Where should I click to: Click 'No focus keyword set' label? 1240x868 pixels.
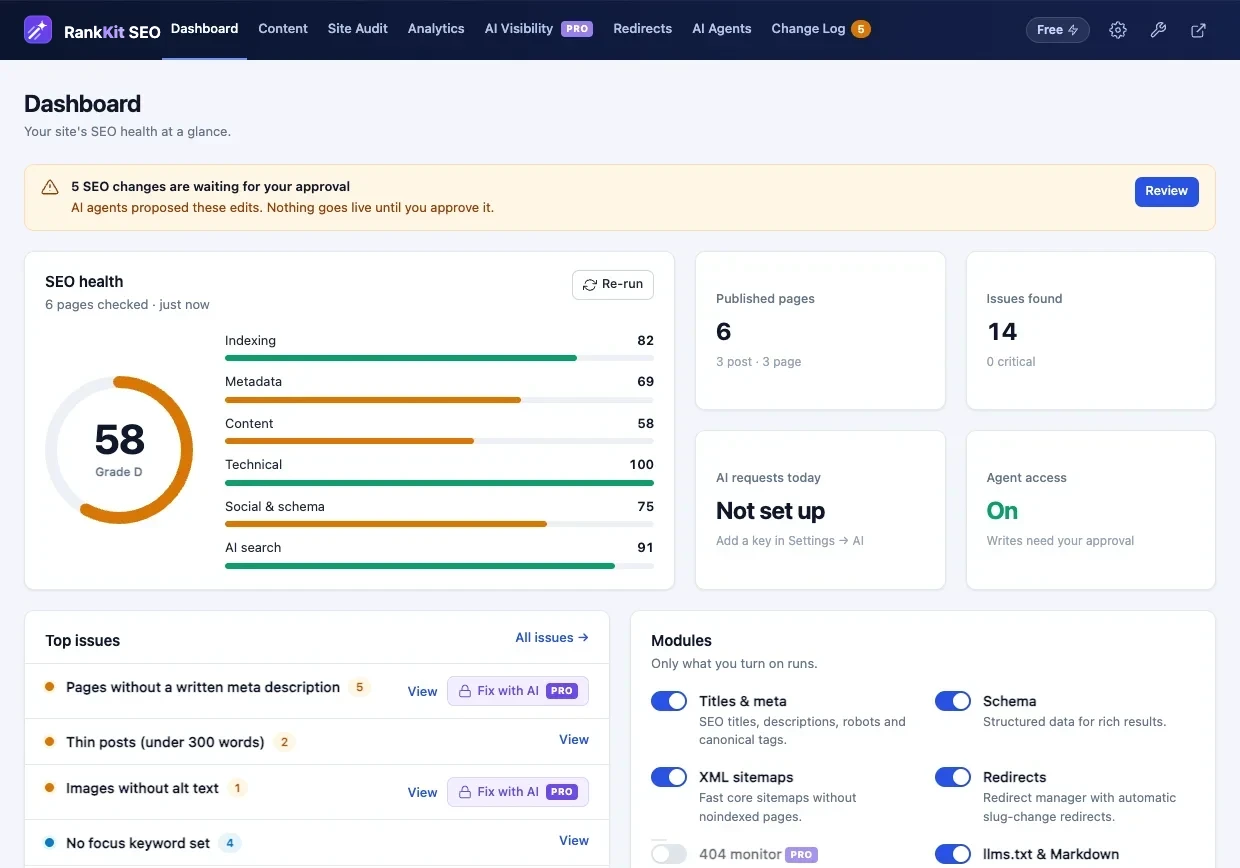click(x=138, y=843)
